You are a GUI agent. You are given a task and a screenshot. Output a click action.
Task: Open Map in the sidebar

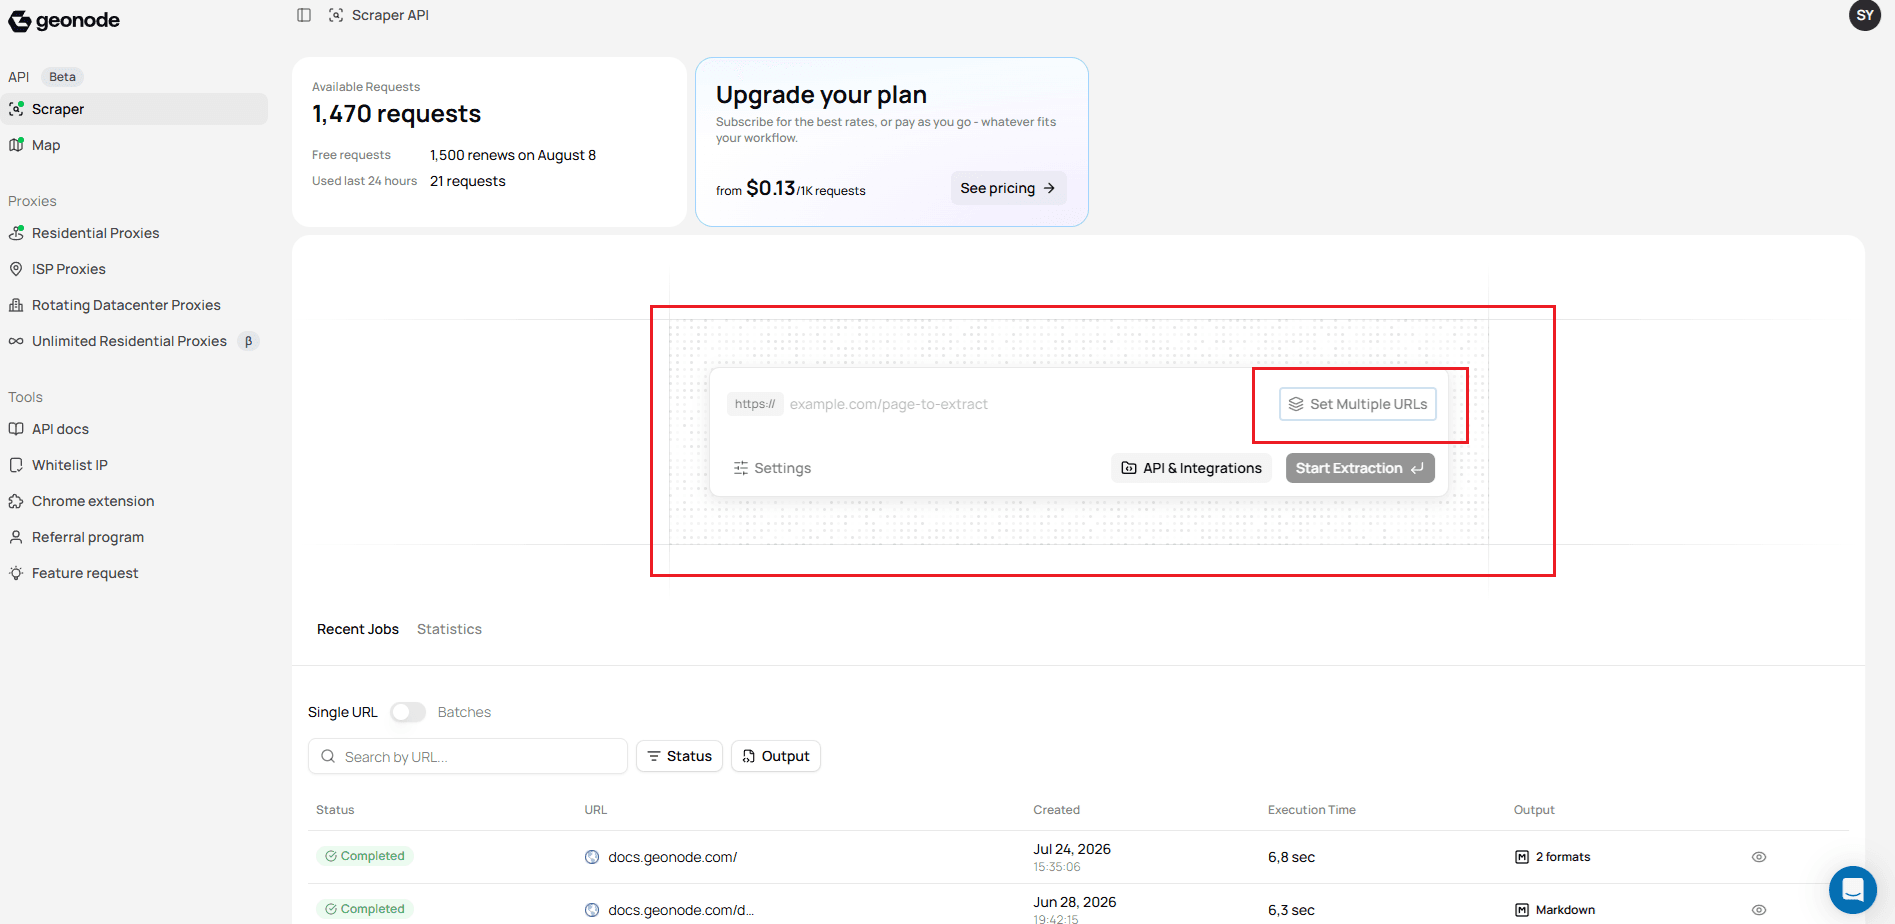(x=135, y=145)
